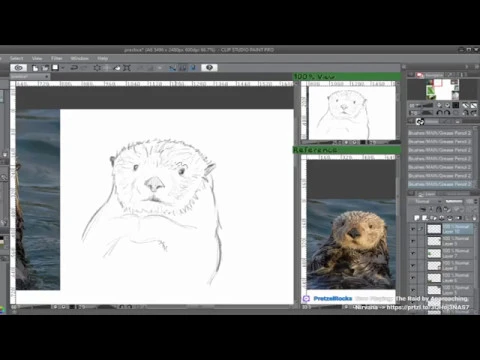
Task: Click the Open file icon
Action: [45, 68]
